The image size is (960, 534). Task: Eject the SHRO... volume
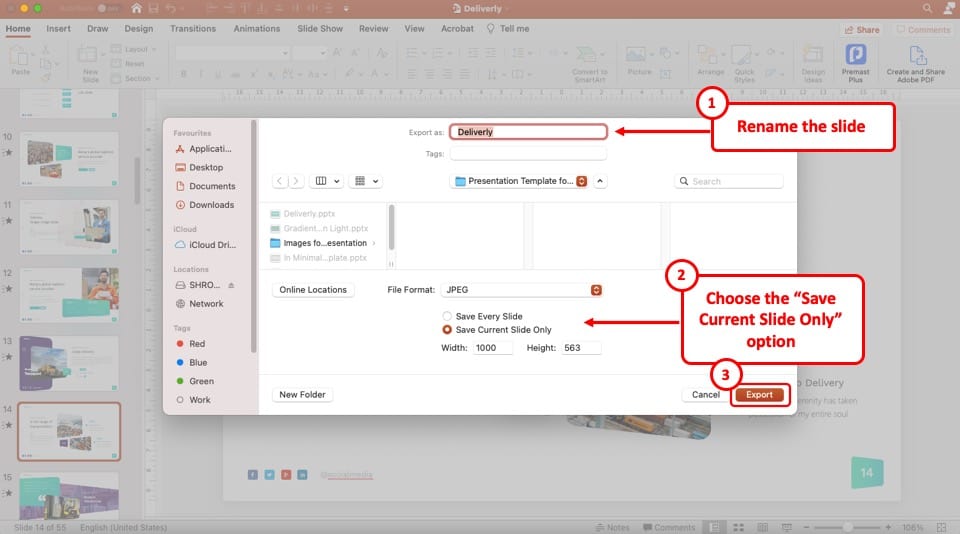tap(231, 285)
